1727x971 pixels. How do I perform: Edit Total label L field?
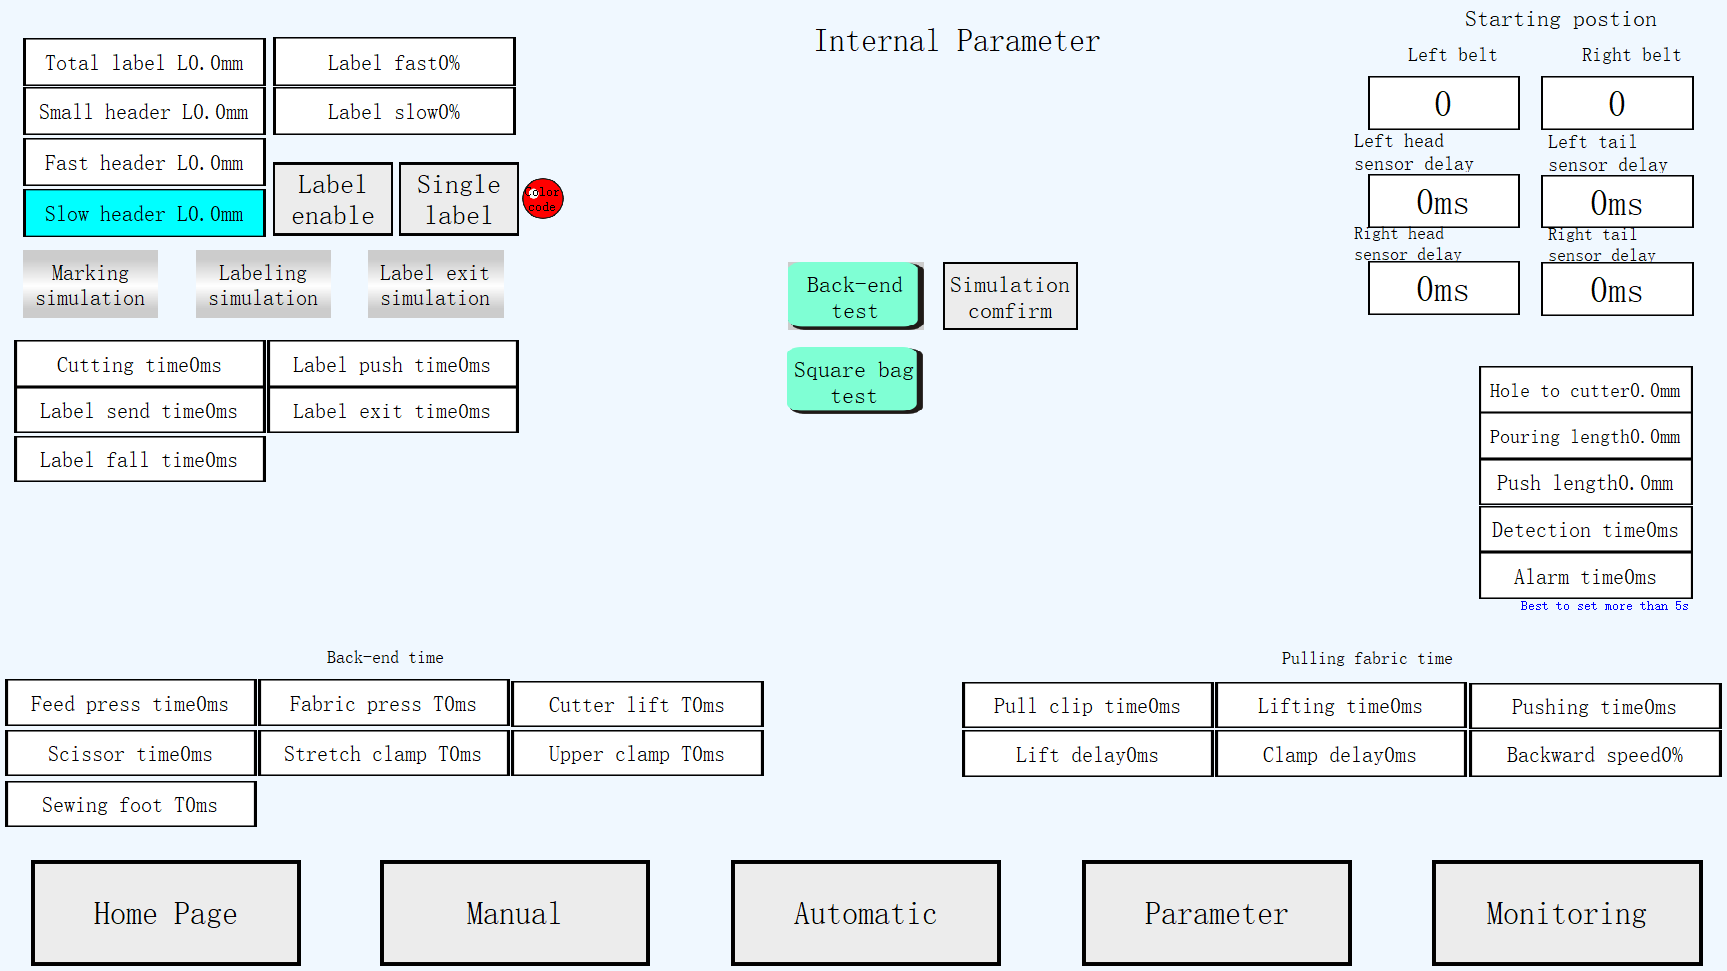pyautogui.click(x=144, y=62)
